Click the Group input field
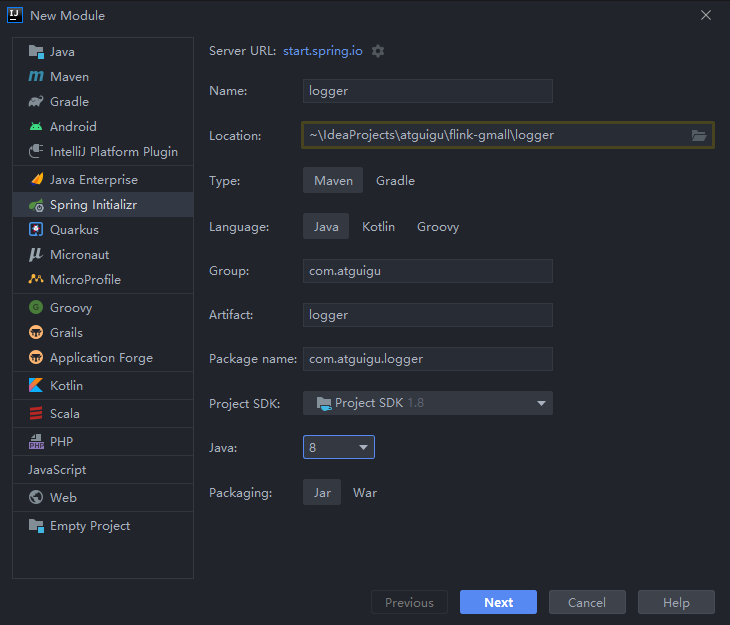The image size is (730, 625). click(427, 271)
